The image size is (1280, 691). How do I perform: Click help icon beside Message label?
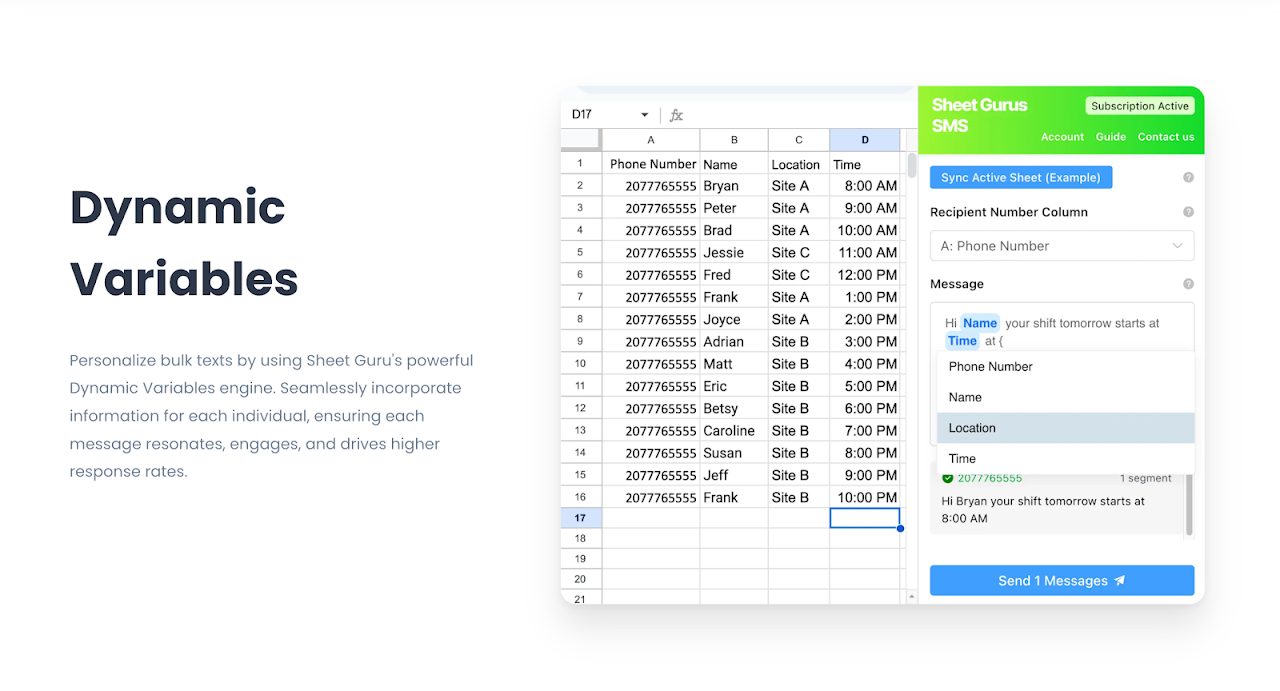[1188, 284]
